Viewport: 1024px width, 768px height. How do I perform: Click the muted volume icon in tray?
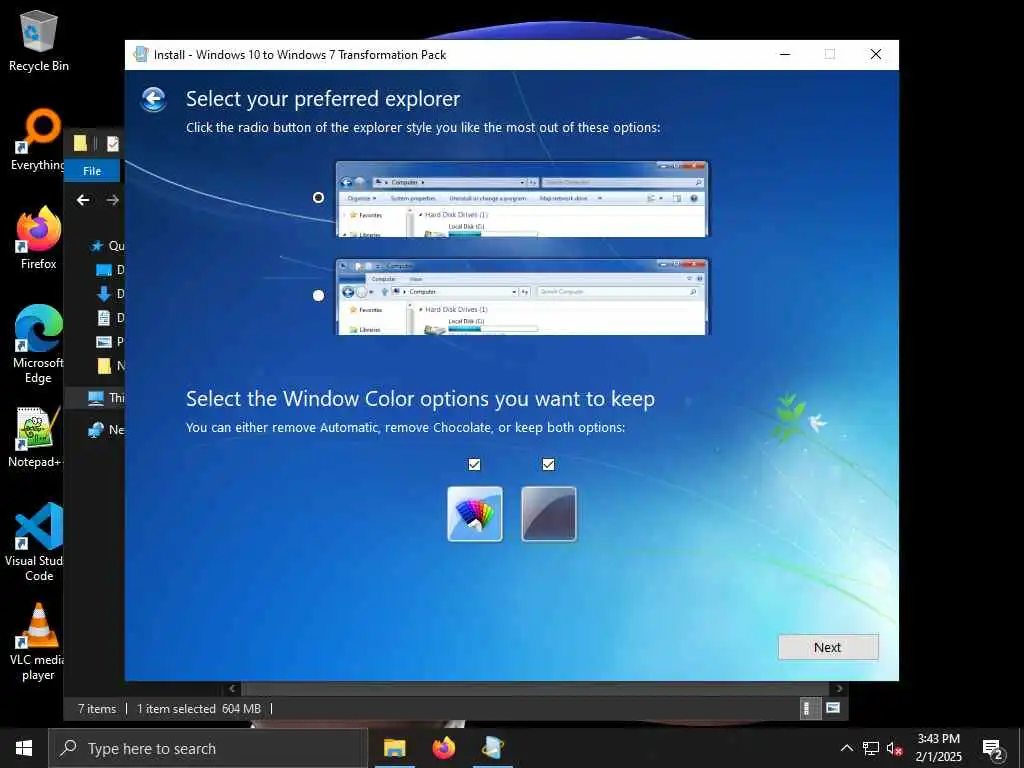pos(894,748)
